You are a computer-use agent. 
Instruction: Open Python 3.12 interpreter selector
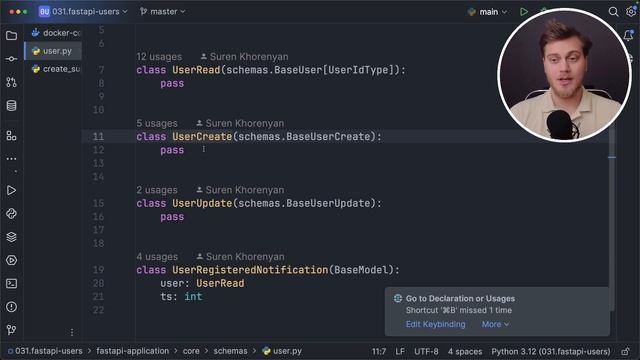[551, 351]
